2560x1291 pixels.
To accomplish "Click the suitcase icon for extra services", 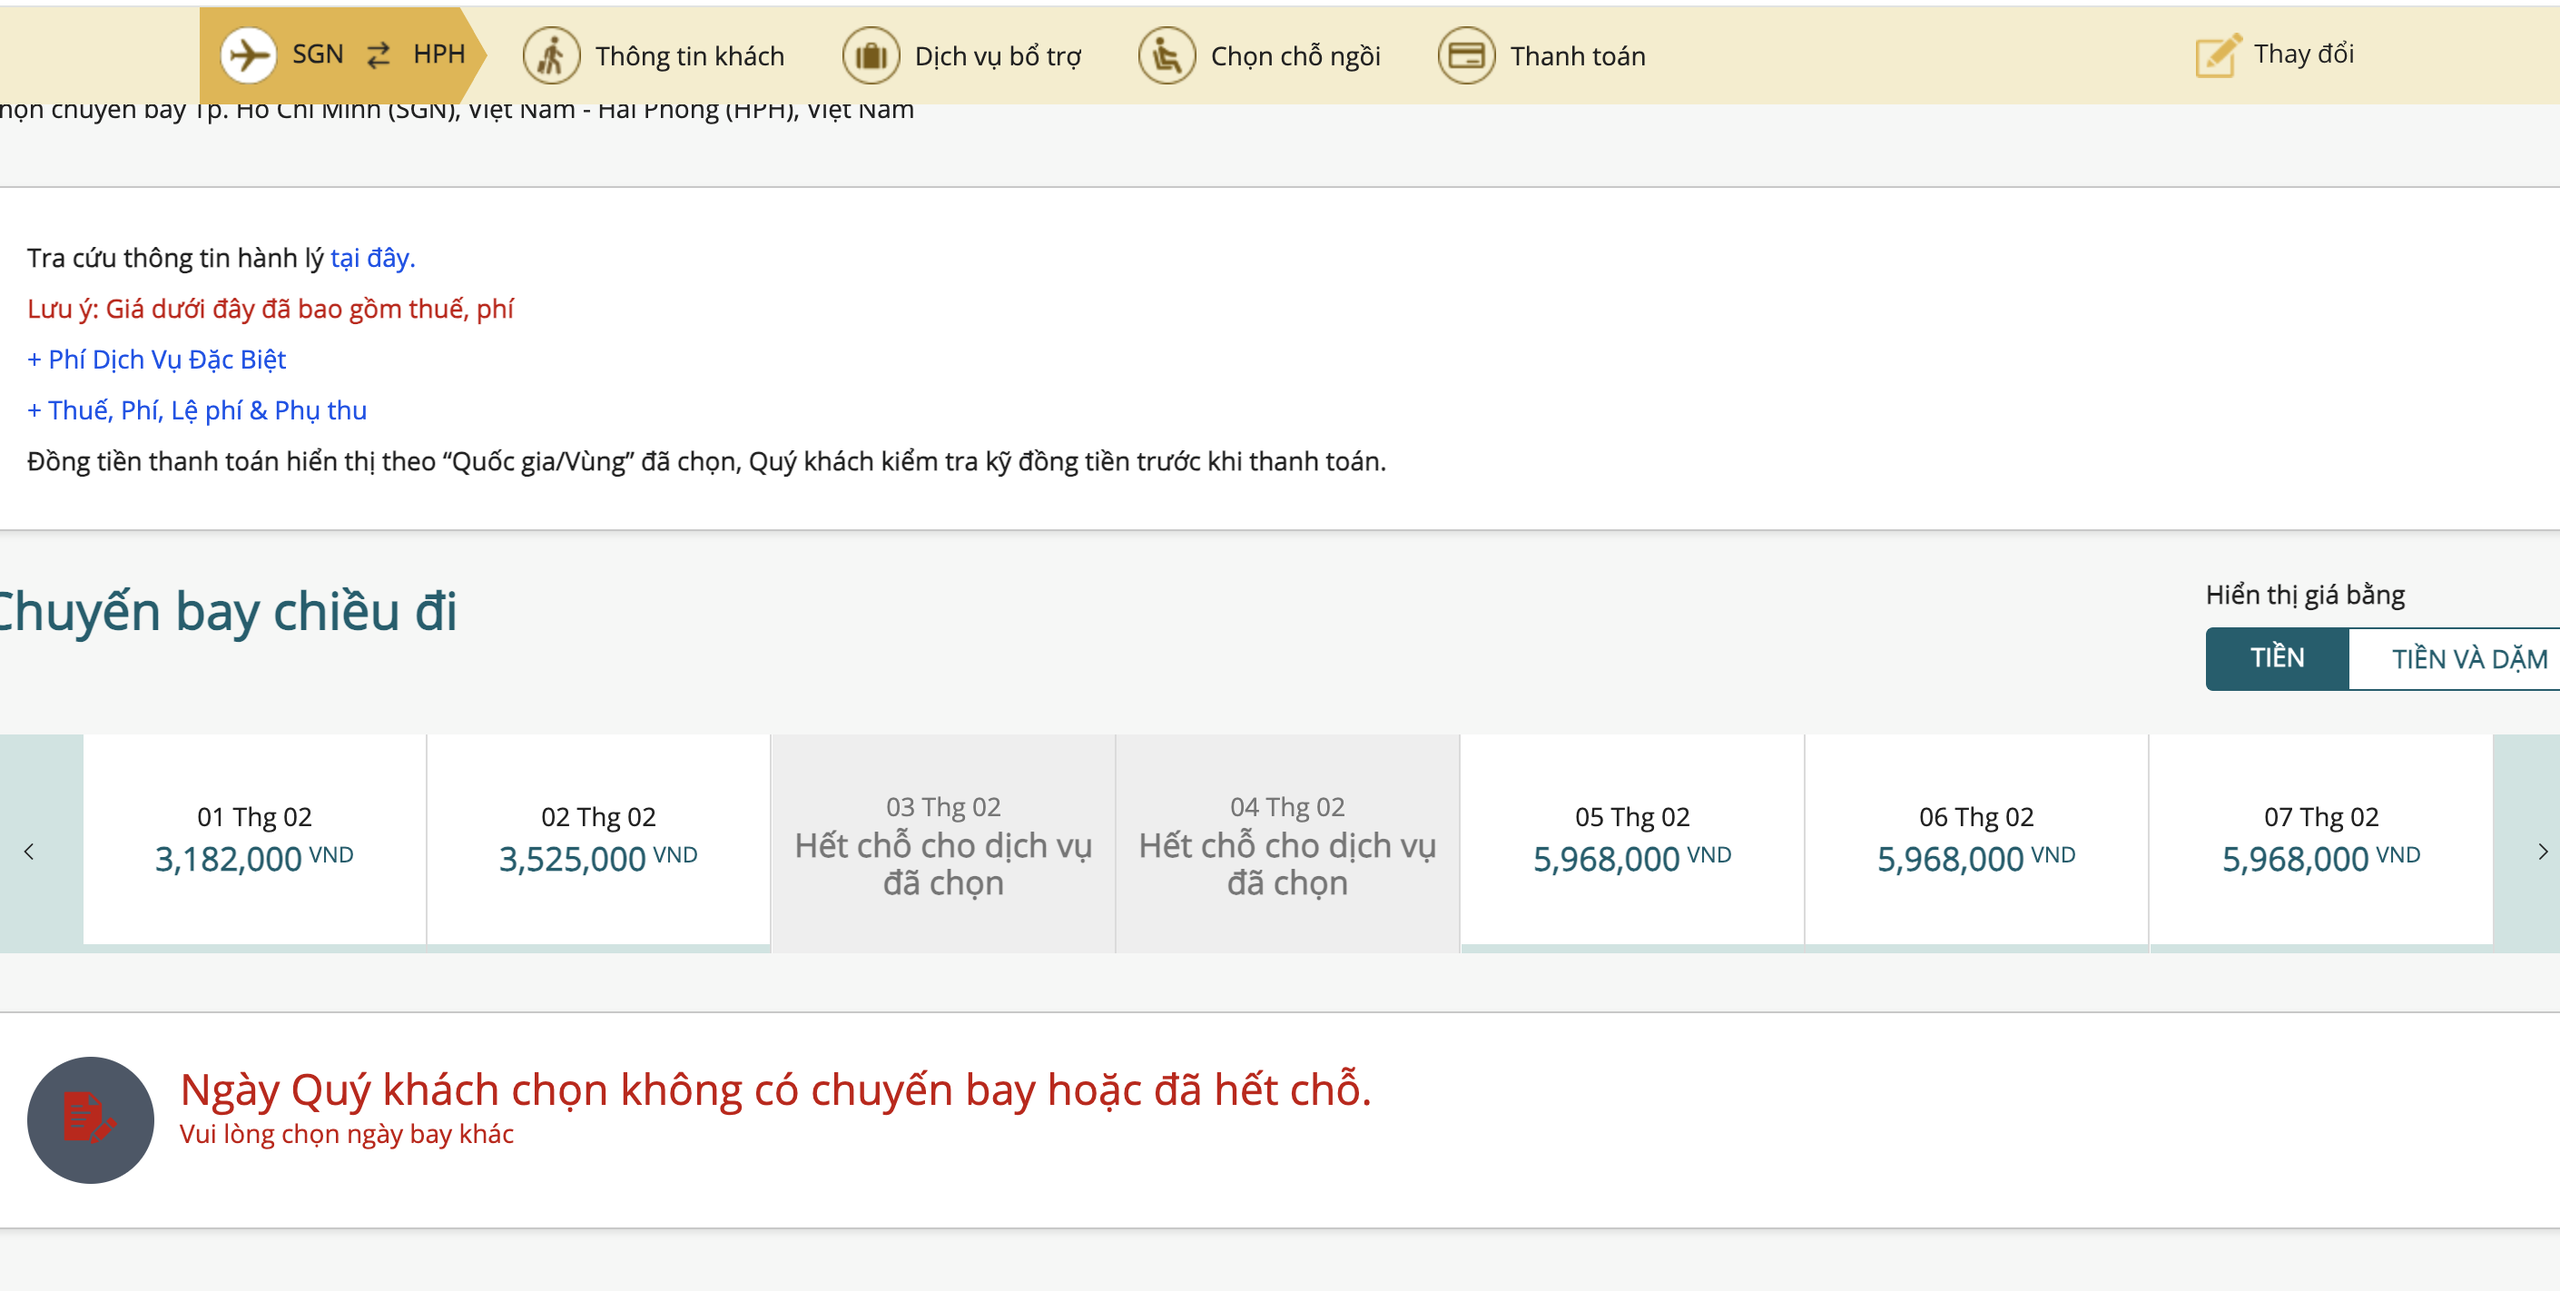I will (871, 55).
